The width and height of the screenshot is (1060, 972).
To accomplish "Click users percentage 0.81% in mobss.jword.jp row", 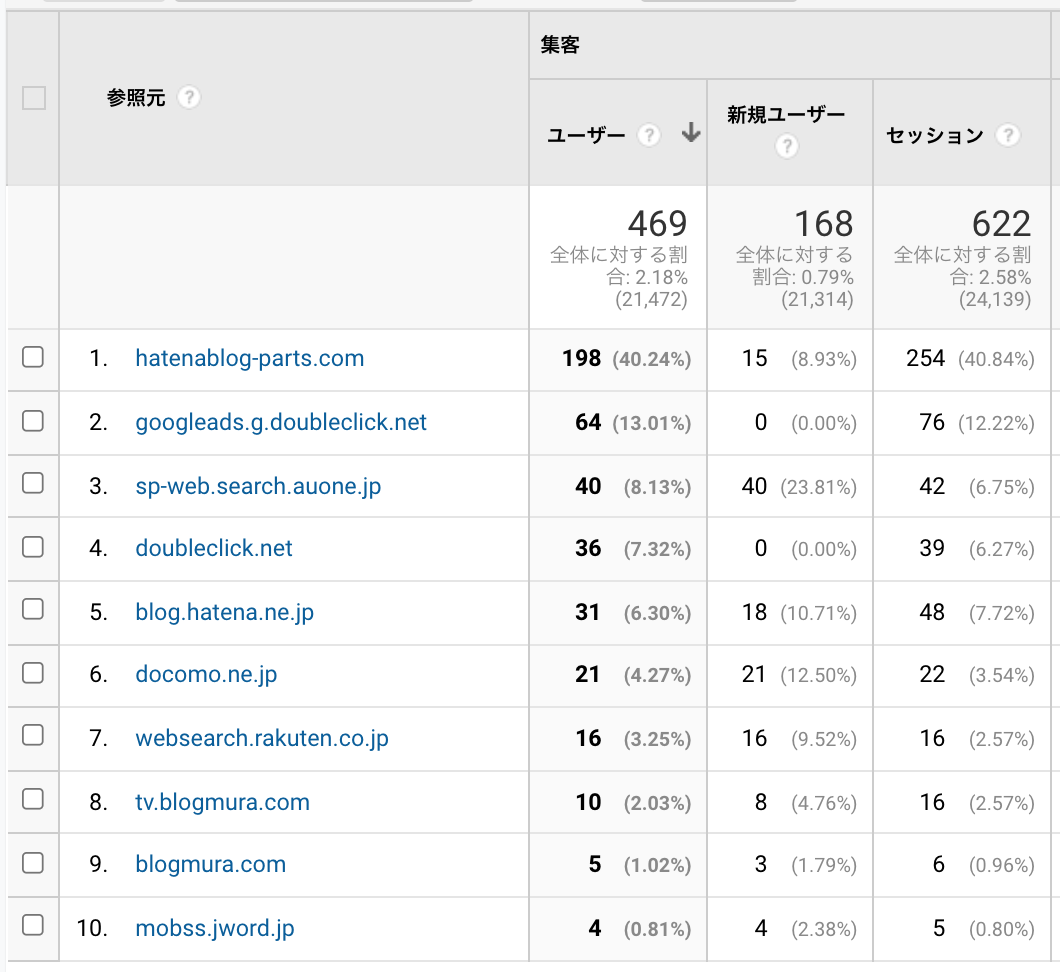I will [x=657, y=929].
